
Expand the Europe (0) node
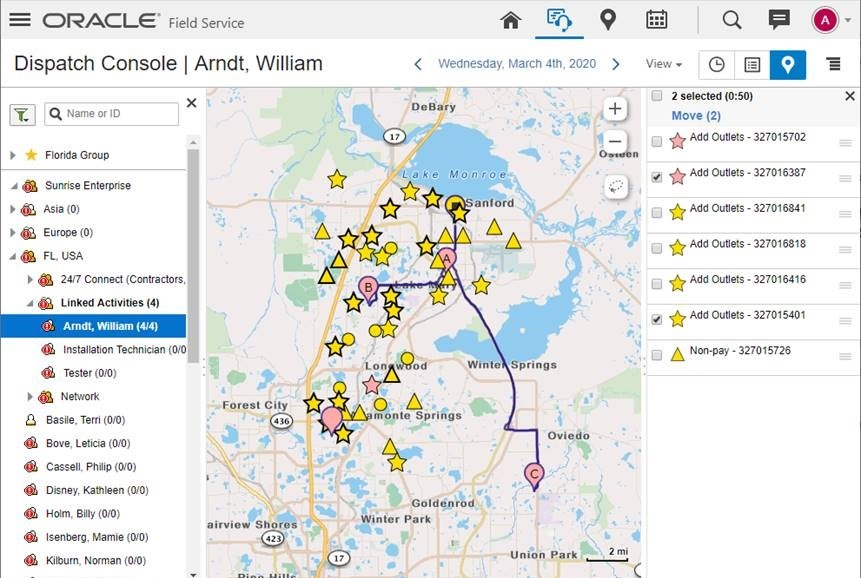13,233
